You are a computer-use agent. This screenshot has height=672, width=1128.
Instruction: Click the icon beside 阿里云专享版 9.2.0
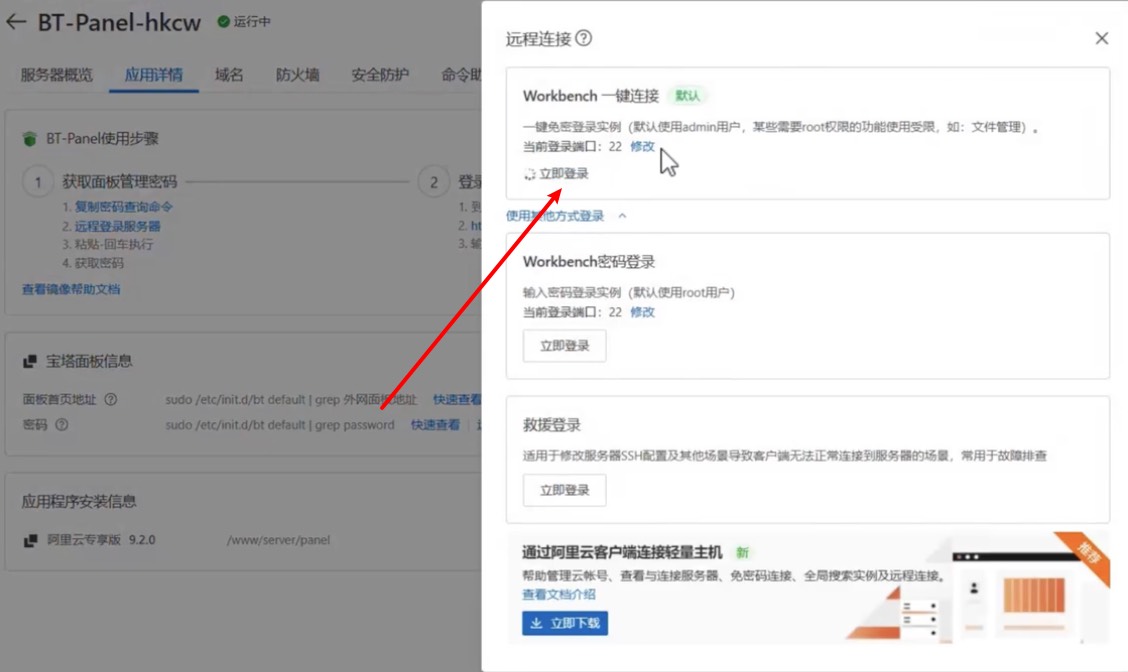tap(30, 540)
